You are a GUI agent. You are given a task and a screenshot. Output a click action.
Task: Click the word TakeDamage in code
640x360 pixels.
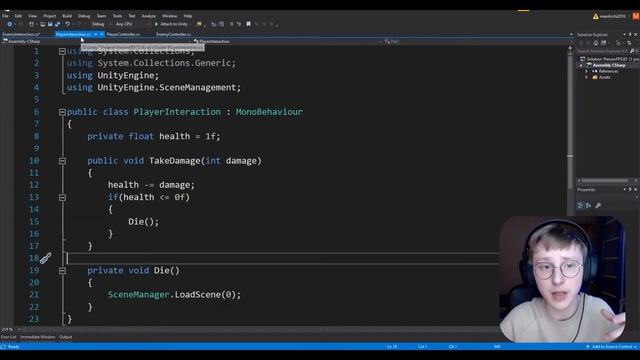click(x=175, y=161)
